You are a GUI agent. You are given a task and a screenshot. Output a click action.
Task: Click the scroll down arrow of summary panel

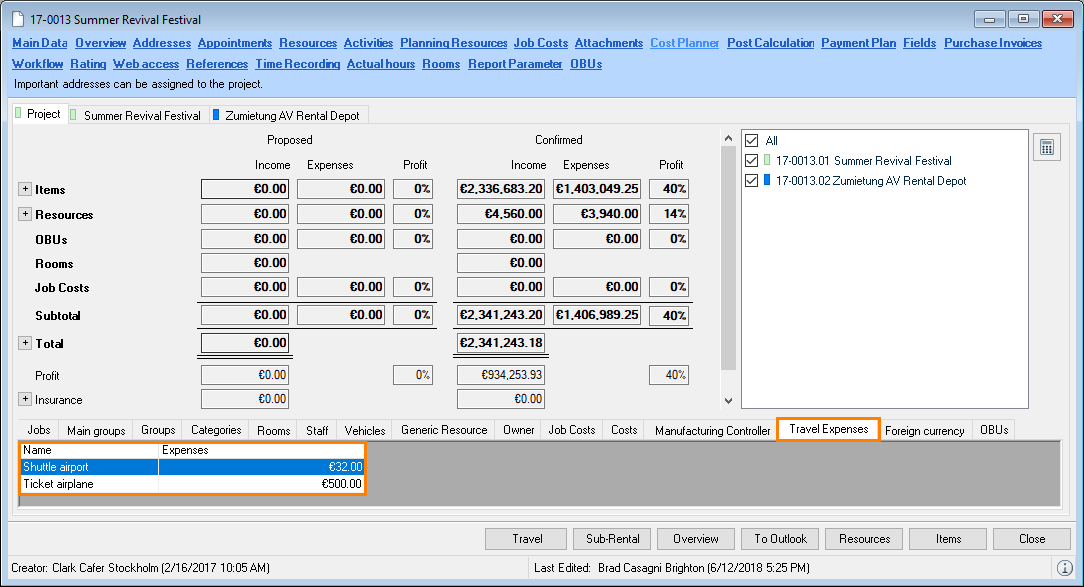point(728,400)
